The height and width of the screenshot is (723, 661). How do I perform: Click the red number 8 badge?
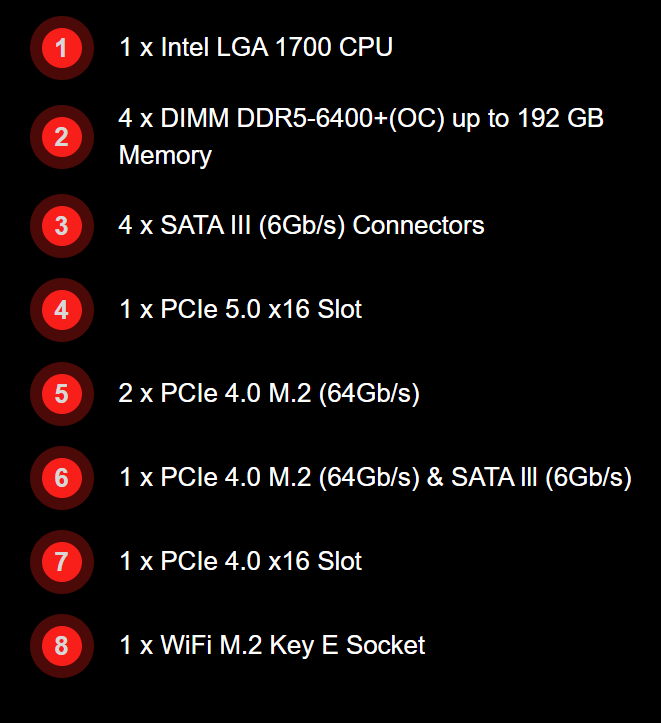pyautogui.click(x=62, y=646)
